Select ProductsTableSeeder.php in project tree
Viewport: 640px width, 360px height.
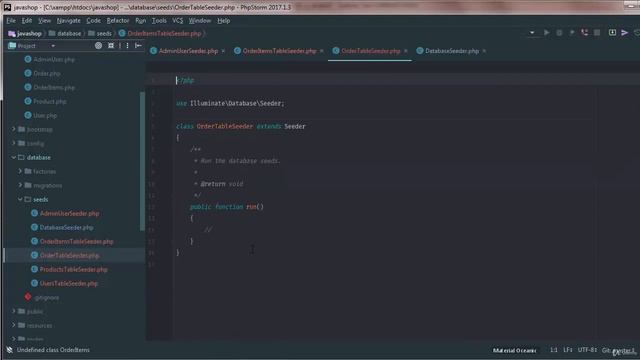[69, 269]
